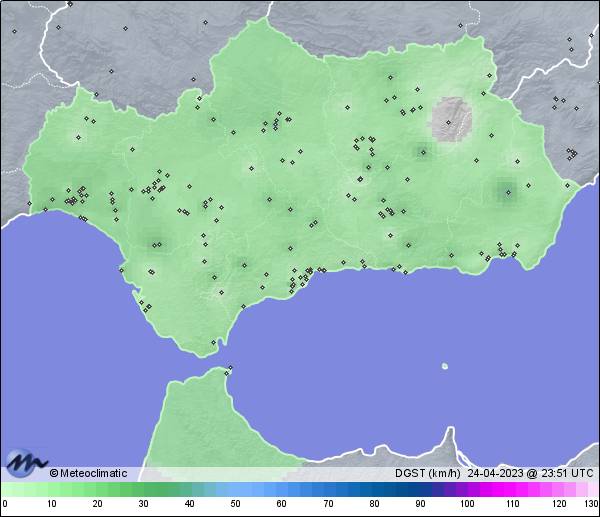Select the 130 scale label
This screenshot has width=600, height=517.
click(592, 503)
